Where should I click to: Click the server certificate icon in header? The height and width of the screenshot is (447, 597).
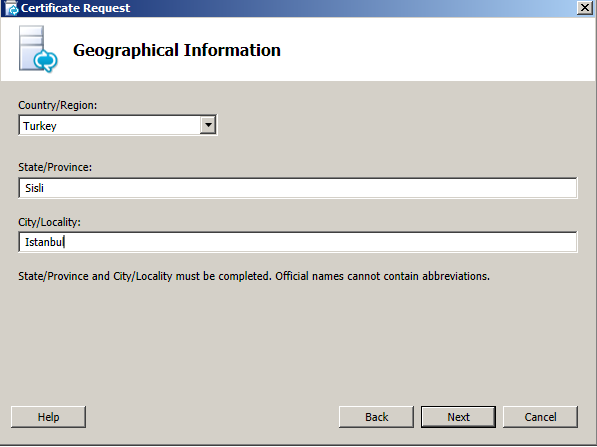(38, 49)
